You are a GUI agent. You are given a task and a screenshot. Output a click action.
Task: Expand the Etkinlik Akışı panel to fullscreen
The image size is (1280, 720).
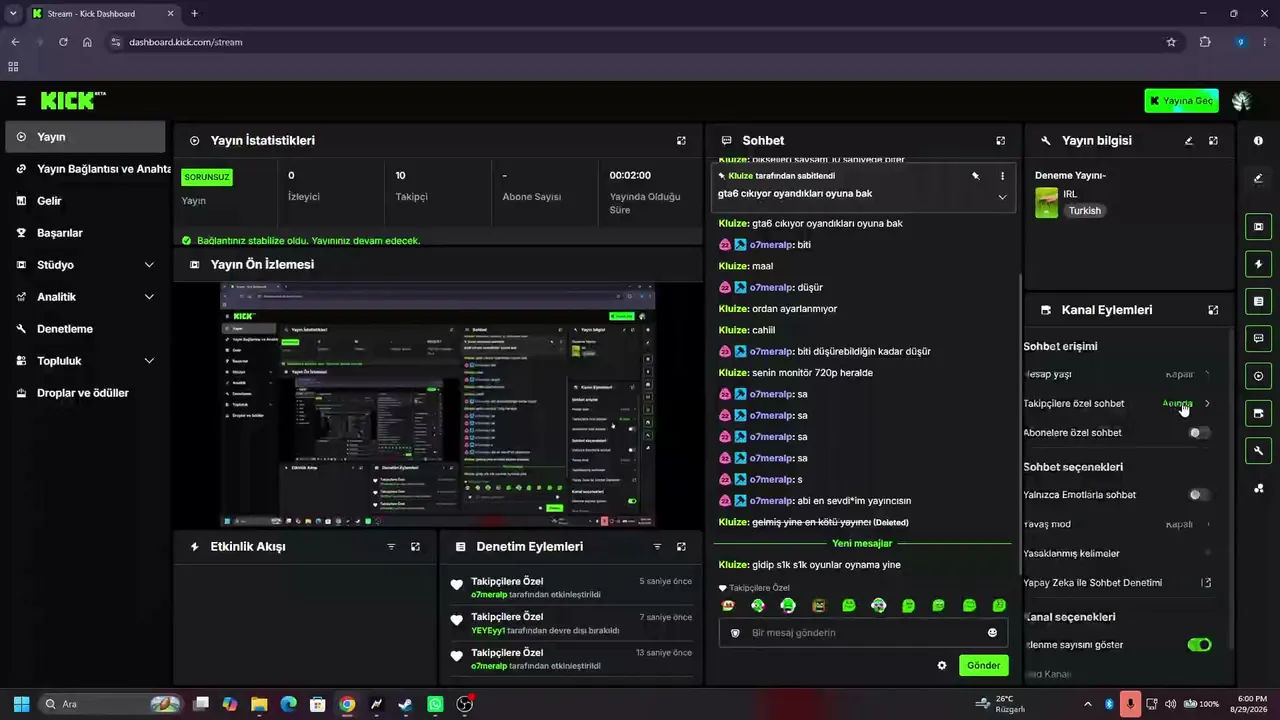(x=415, y=547)
